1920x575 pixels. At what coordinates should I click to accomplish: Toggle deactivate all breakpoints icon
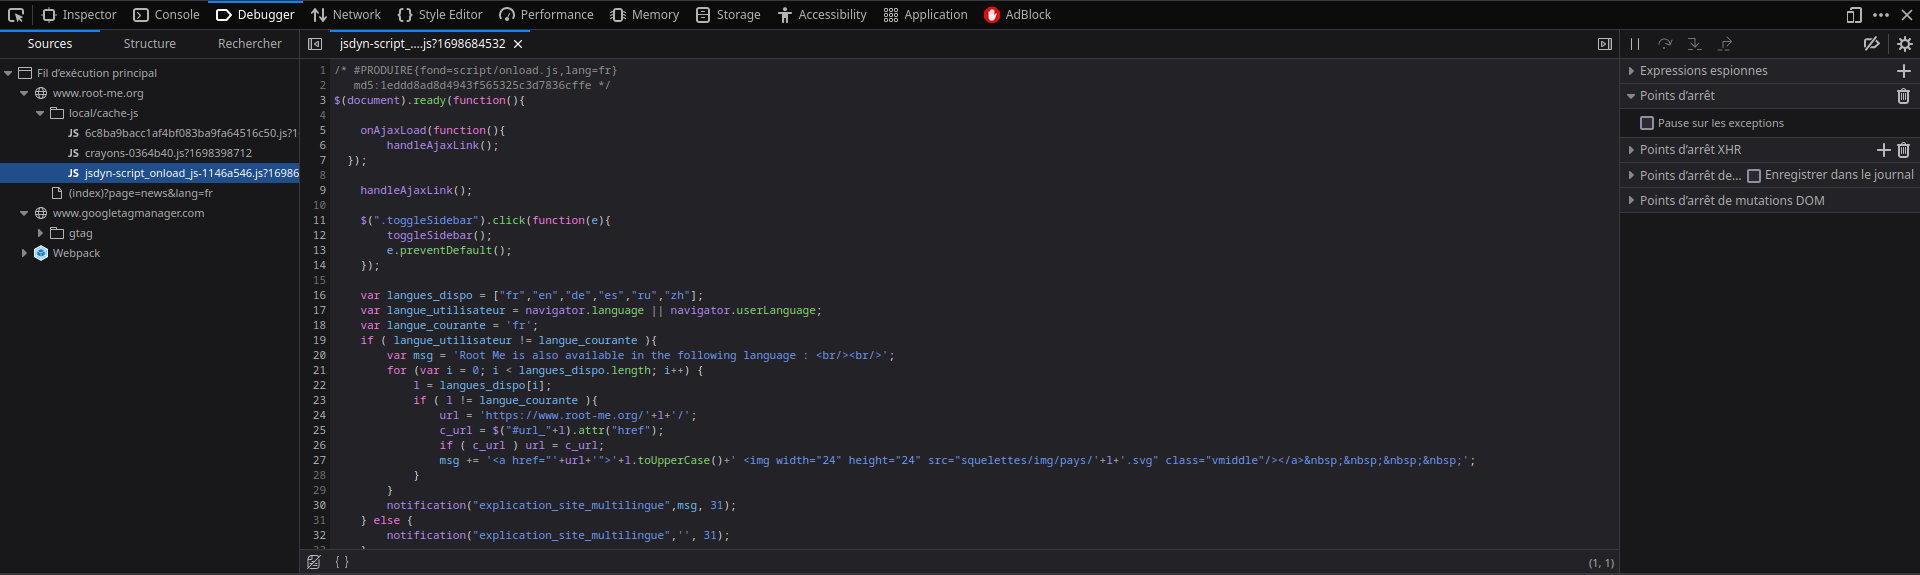(x=1872, y=44)
